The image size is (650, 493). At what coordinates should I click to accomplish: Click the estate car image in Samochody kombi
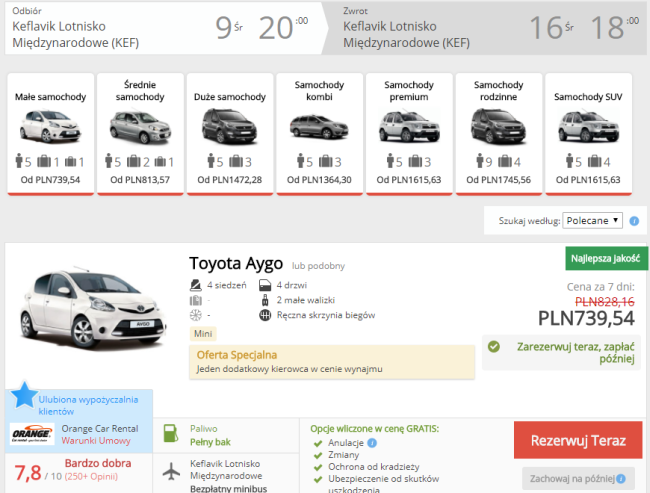(319, 126)
